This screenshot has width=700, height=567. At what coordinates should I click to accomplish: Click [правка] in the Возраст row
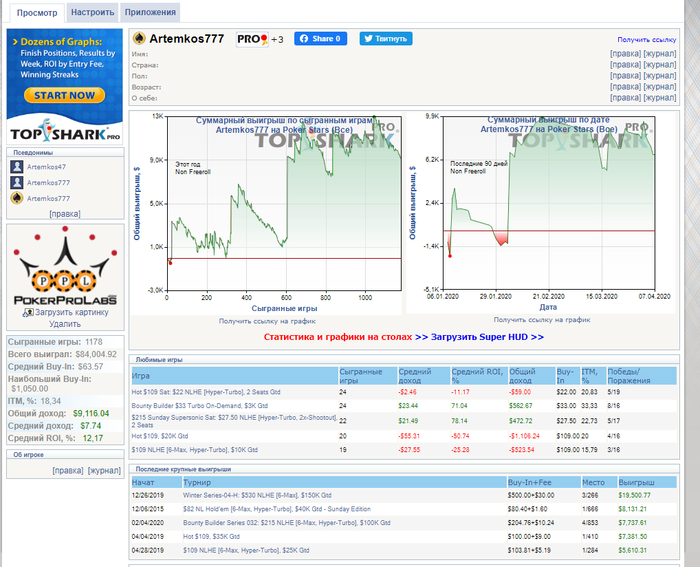pyautogui.click(x=625, y=87)
